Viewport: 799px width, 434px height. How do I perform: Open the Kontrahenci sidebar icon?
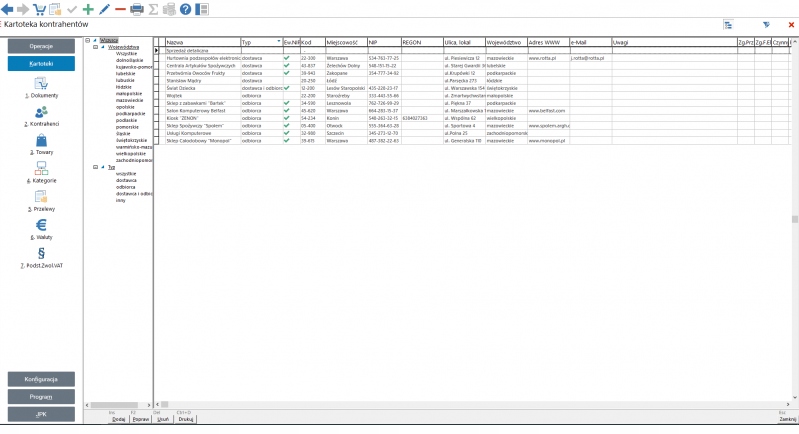(41, 112)
